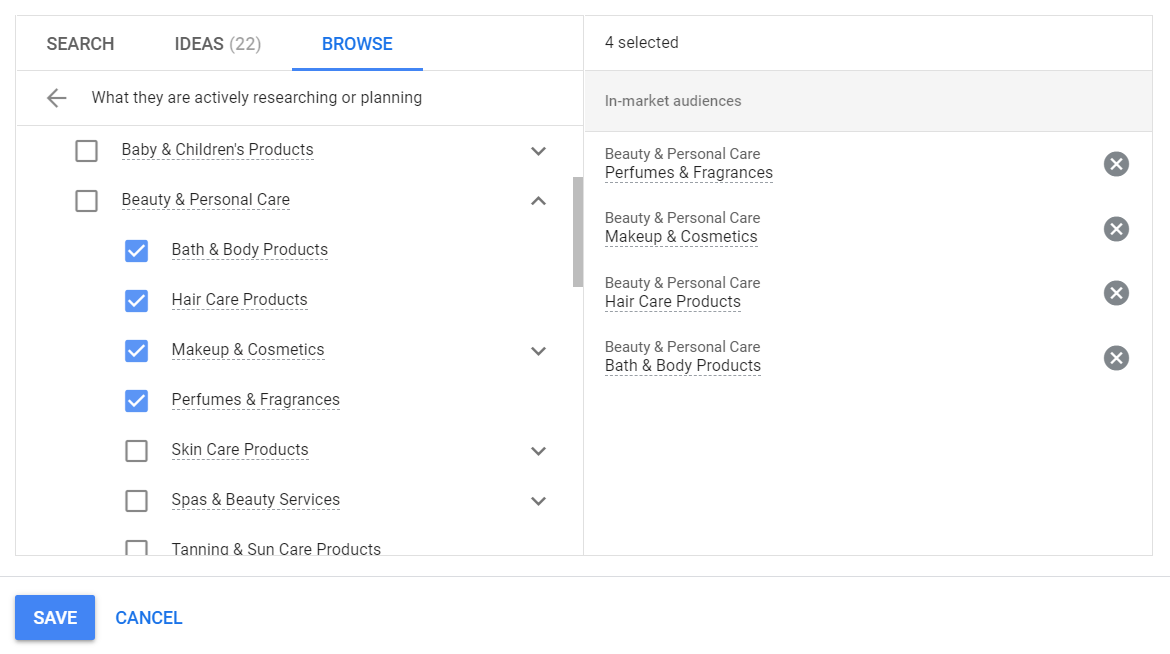The height and width of the screenshot is (654, 1170).
Task: Collapse the Beauty & Personal Care category
Action: point(538,200)
